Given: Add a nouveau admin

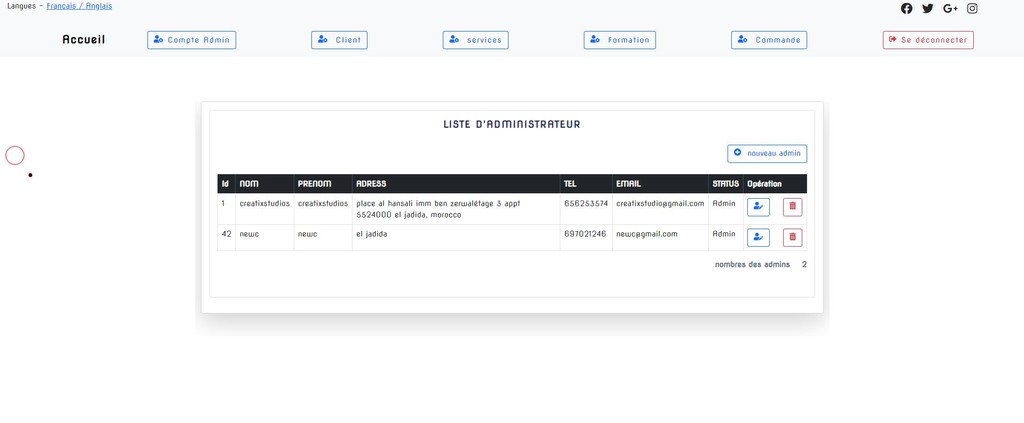Looking at the screenshot, I should [767, 153].
